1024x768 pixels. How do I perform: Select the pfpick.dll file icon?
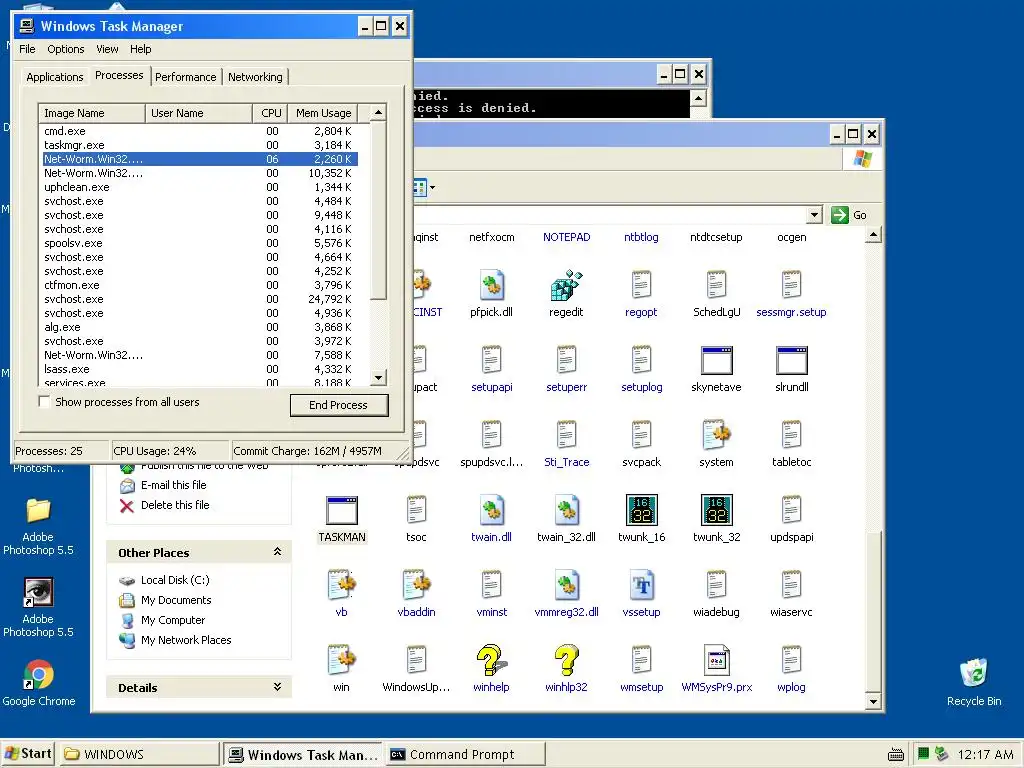tap(492, 285)
